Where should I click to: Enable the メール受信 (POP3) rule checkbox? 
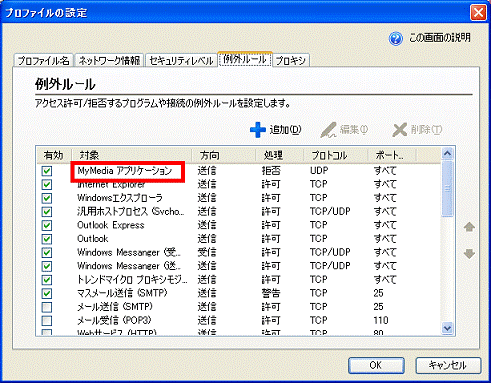click(47, 321)
